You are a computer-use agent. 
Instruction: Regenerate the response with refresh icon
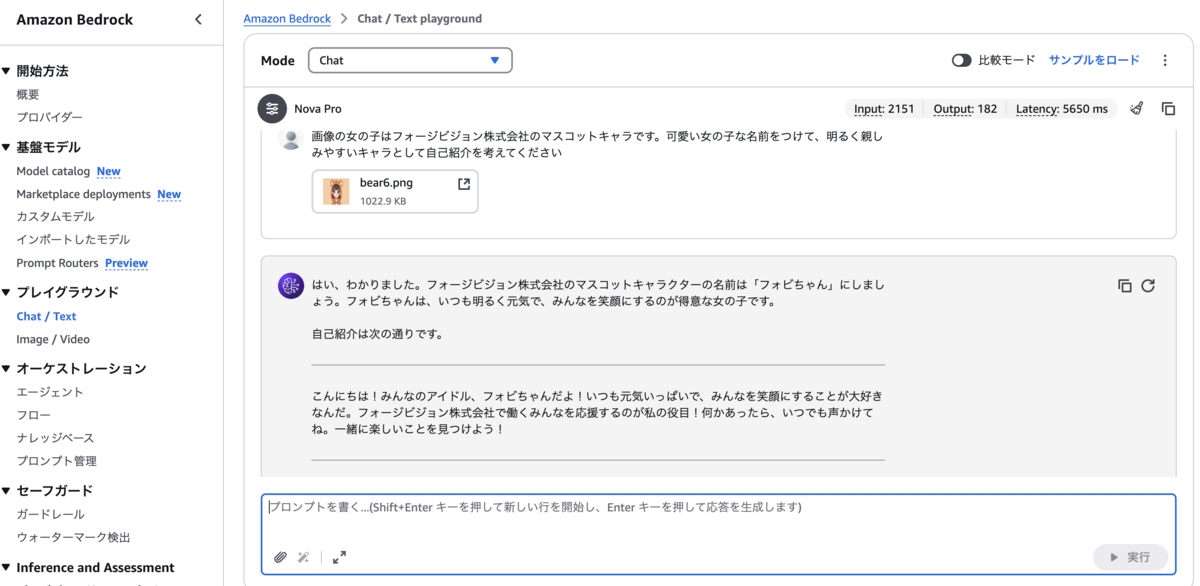(x=1148, y=286)
